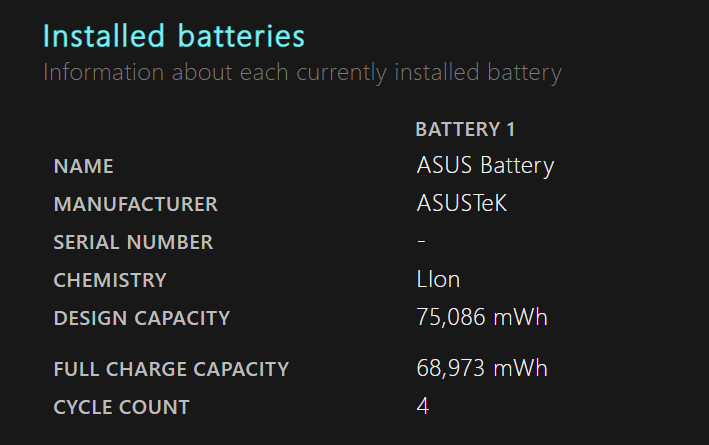Viewport: 709px width, 445px height.
Task: Click the FULL CHARGE CAPACITY label
Action: tap(171, 369)
